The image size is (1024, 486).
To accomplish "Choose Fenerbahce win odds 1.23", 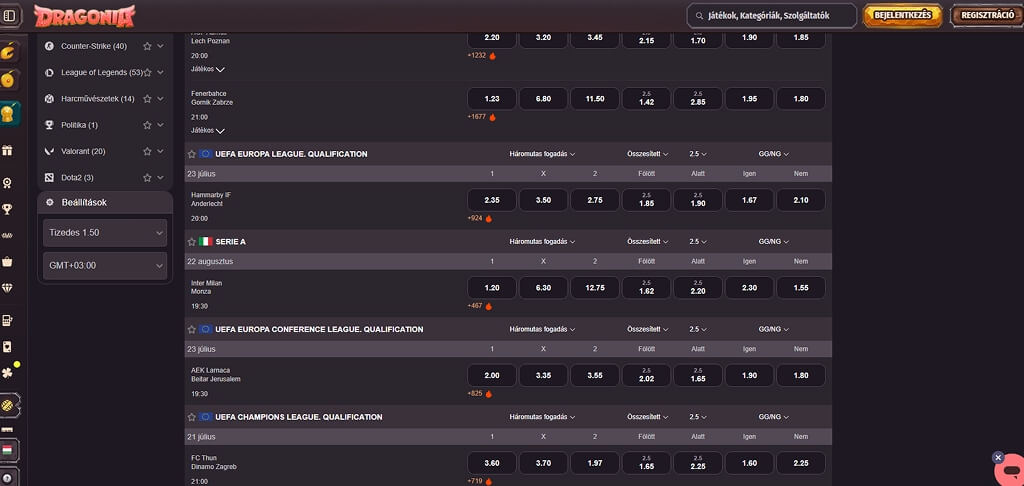I will coord(492,99).
